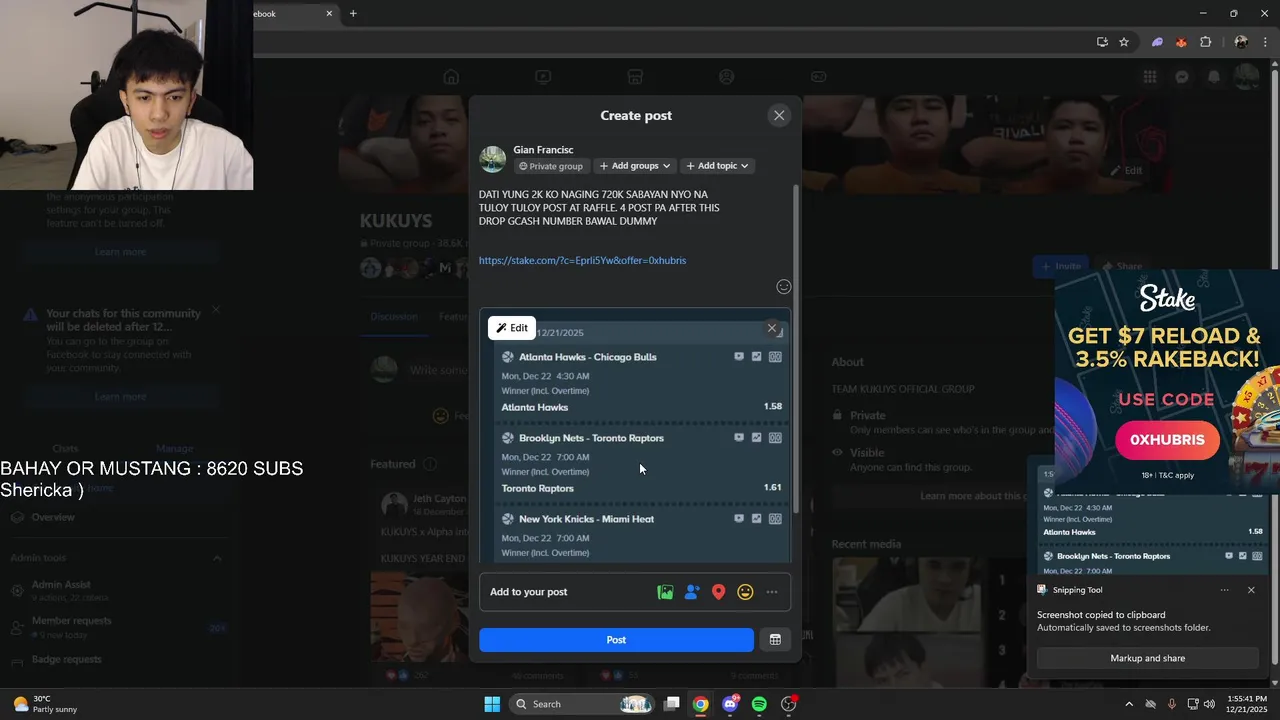Close the Snipping Tool notification
The image size is (1280, 720).
(x=1250, y=590)
